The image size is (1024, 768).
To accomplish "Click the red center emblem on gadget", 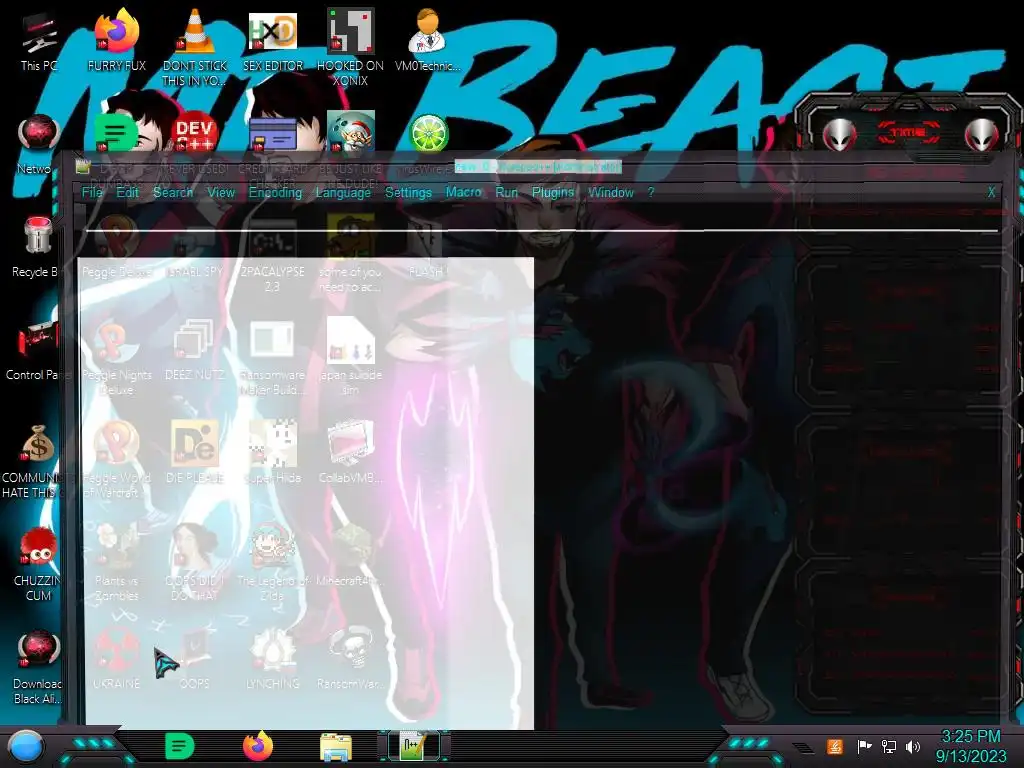I will point(908,133).
